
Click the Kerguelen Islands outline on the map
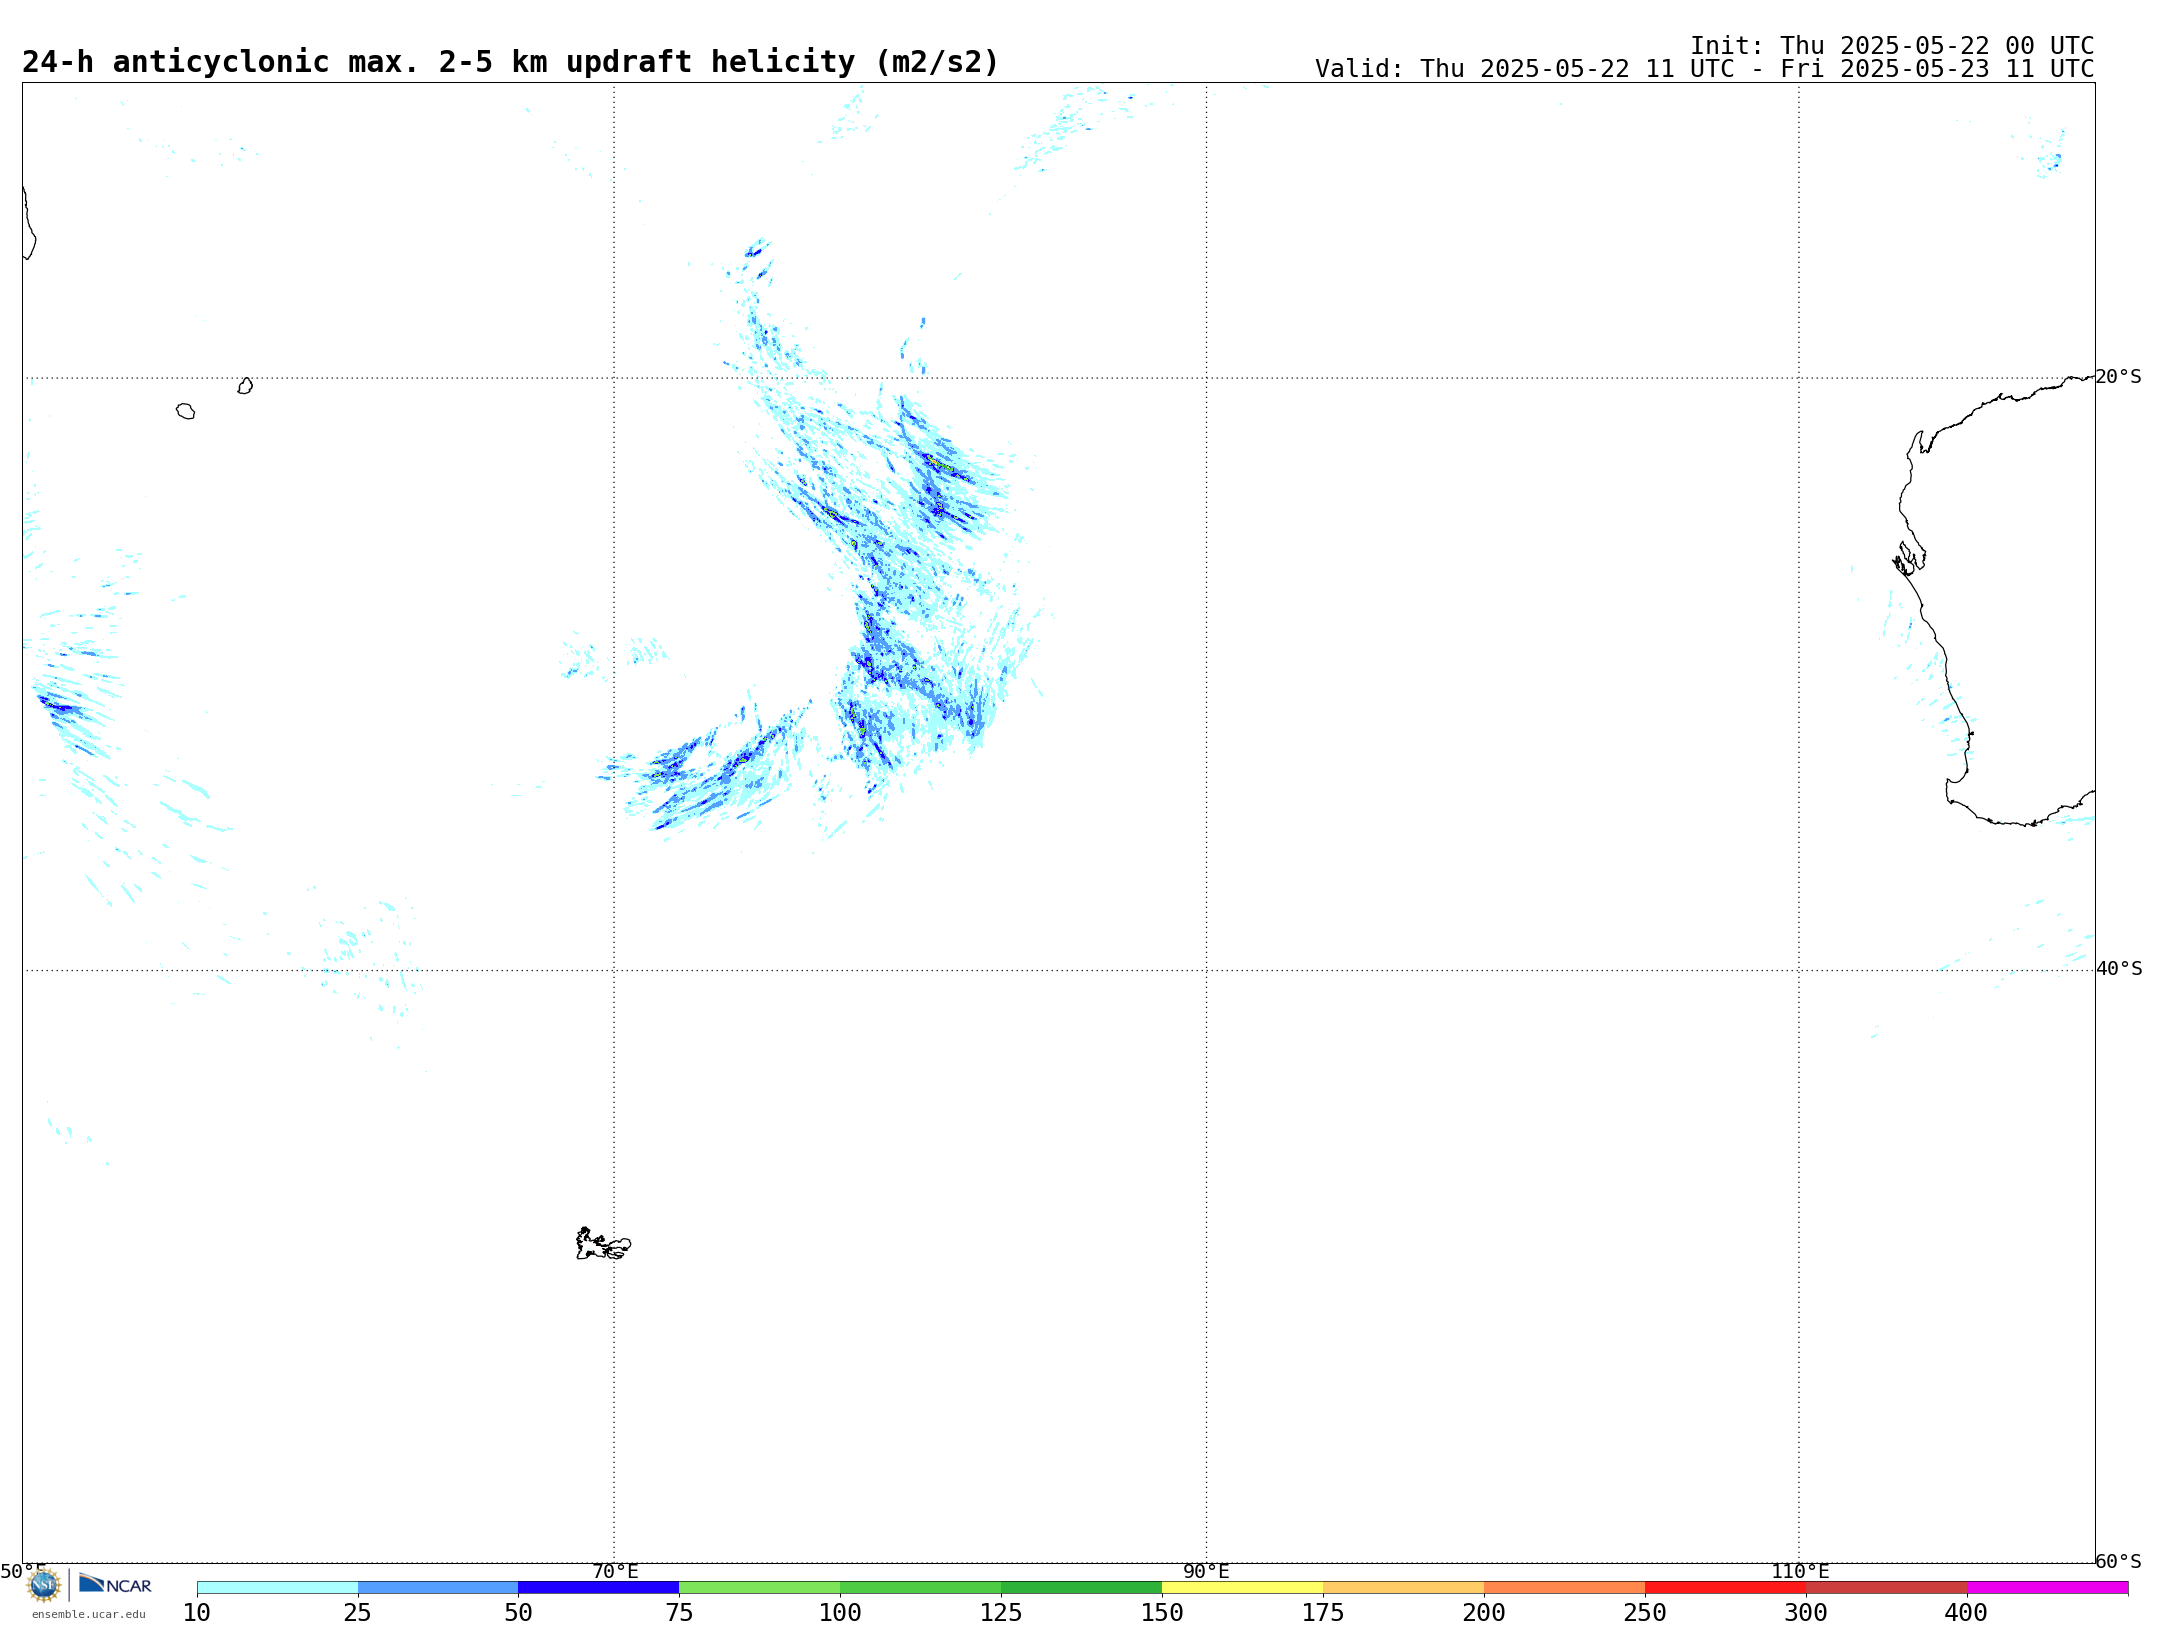coord(603,1244)
